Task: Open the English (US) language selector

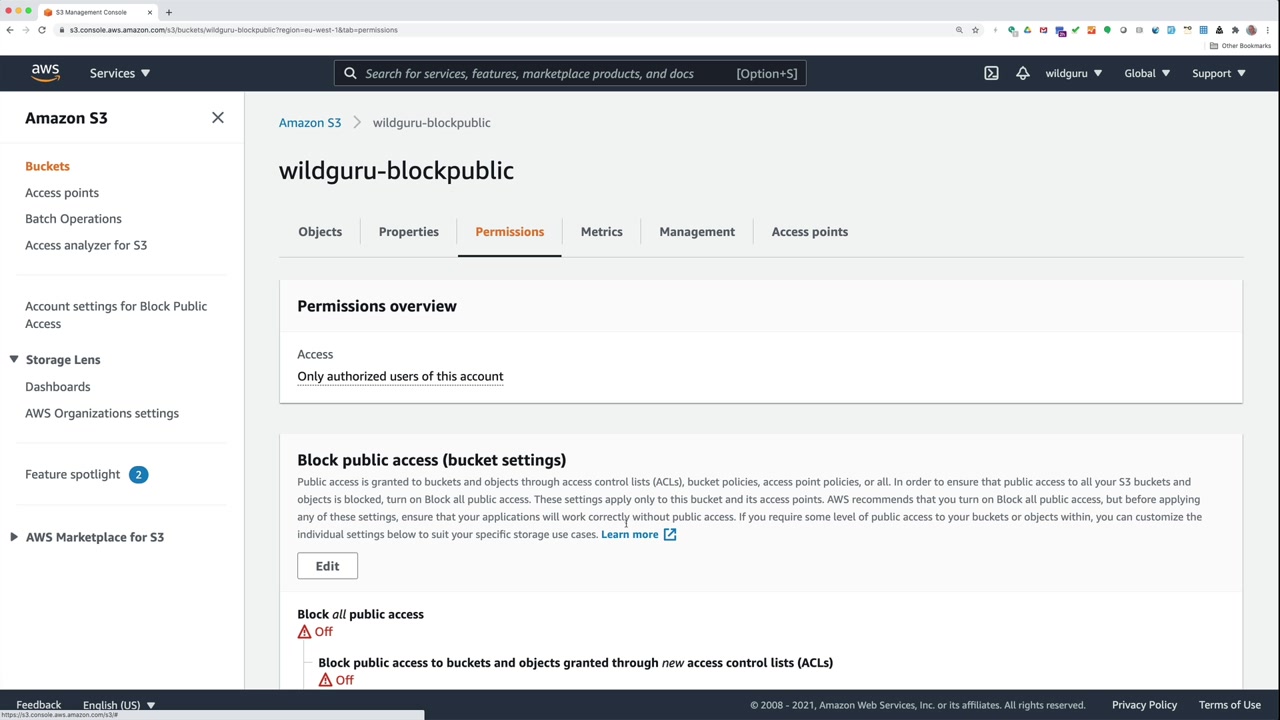Action: pyautogui.click(x=118, y=705)
